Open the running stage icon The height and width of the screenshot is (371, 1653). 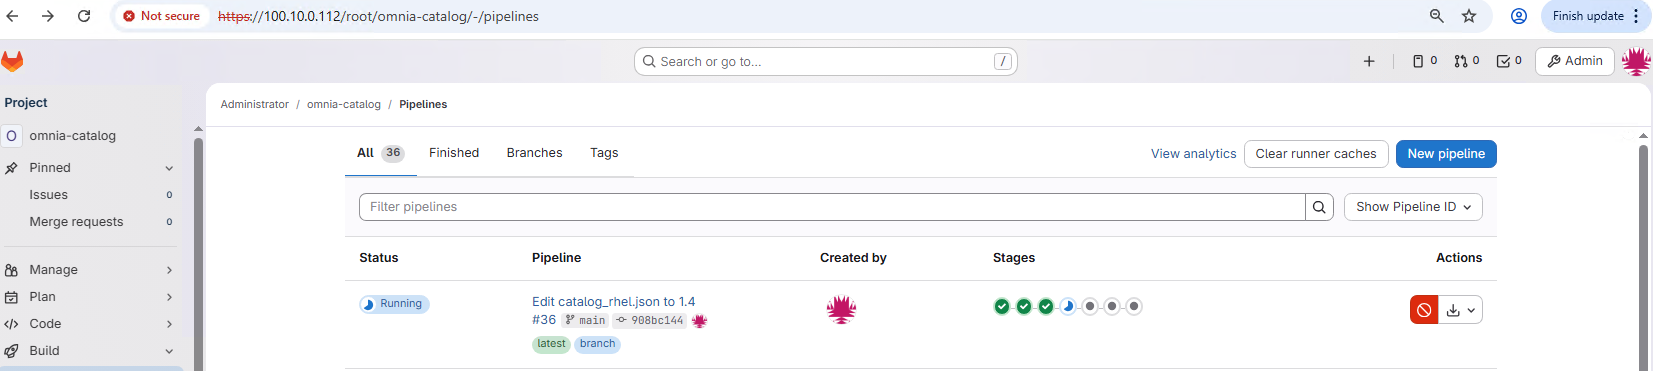click(1068, 306)
